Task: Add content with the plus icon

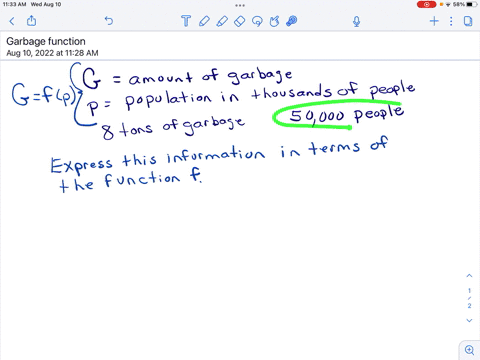Action: pyautogui.click(x=434, y=21)
